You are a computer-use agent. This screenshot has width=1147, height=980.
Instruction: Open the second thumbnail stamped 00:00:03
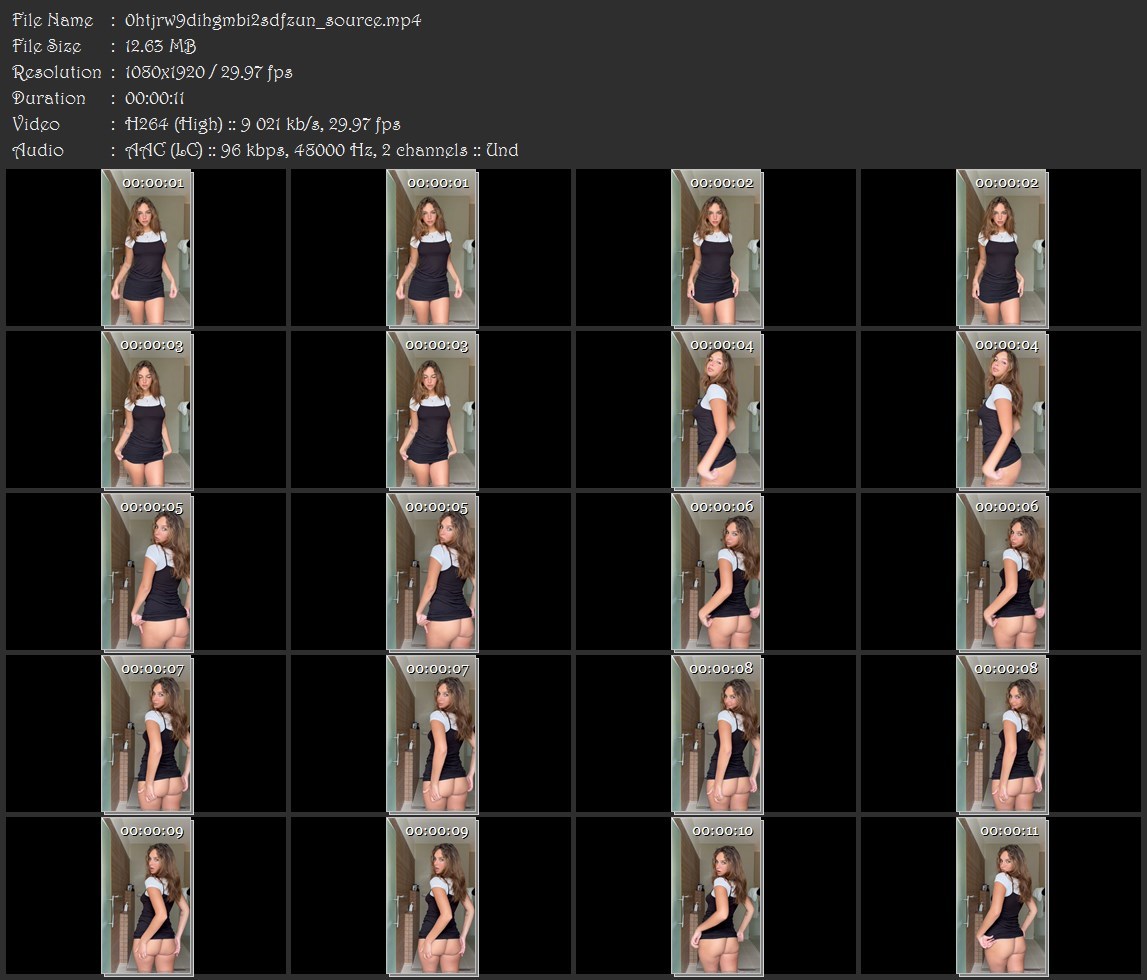(x=432, y=410)
